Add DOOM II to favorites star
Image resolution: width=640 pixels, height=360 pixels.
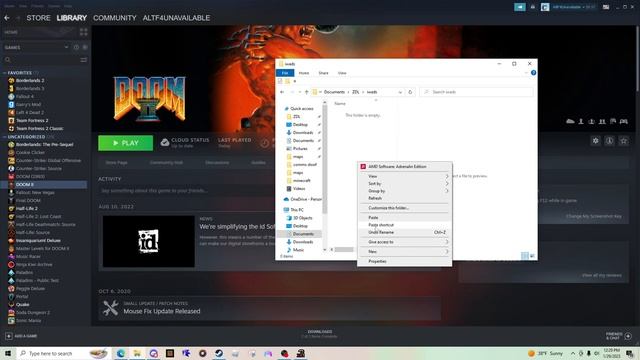(624, 141)
